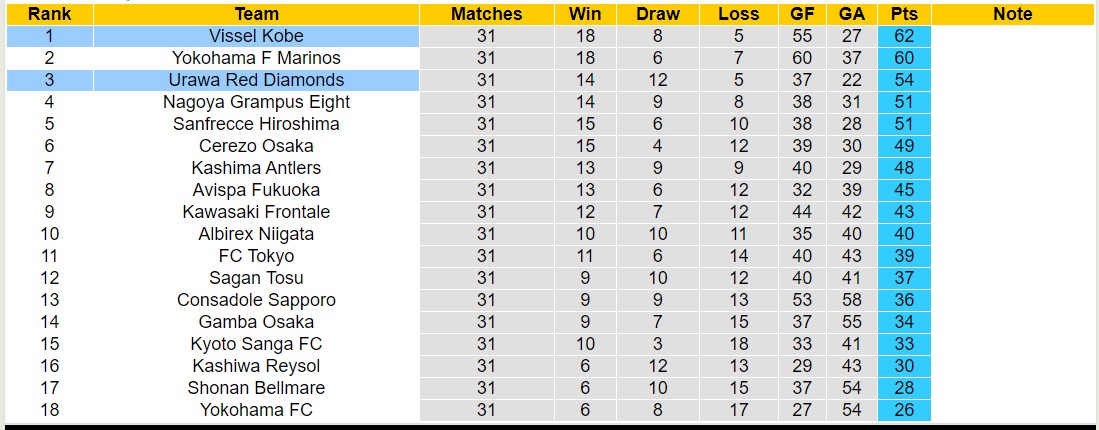Select Shonan Bellmare team name
Viewport: 1099px width, 430px height.
pos(257,388)
